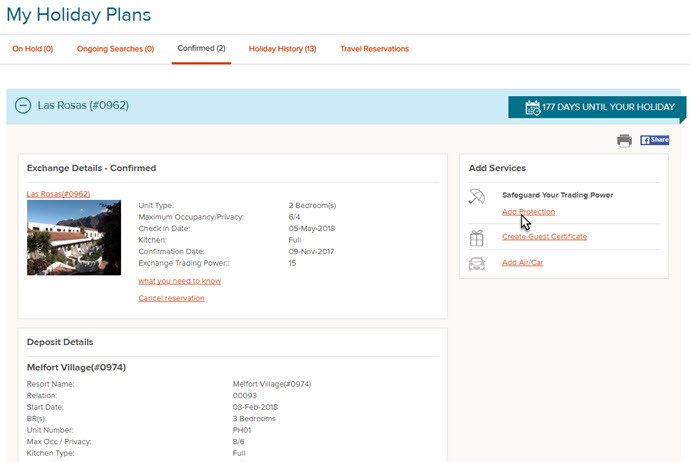Switch to Ongoing Searches (0) tab
This screenshot has height=462, width=690.
coord(115,49)
